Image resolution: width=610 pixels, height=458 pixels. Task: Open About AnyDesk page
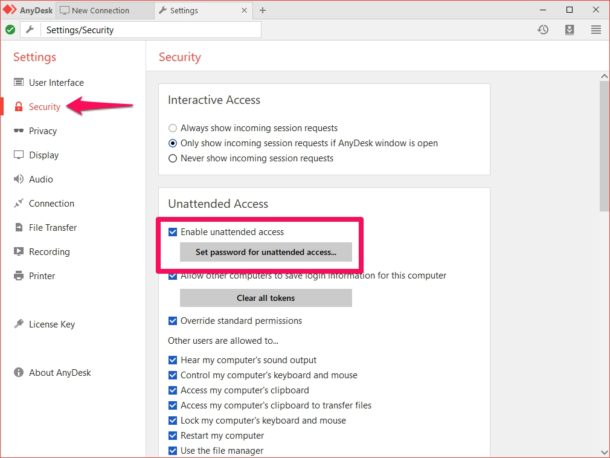coord(60,372)
